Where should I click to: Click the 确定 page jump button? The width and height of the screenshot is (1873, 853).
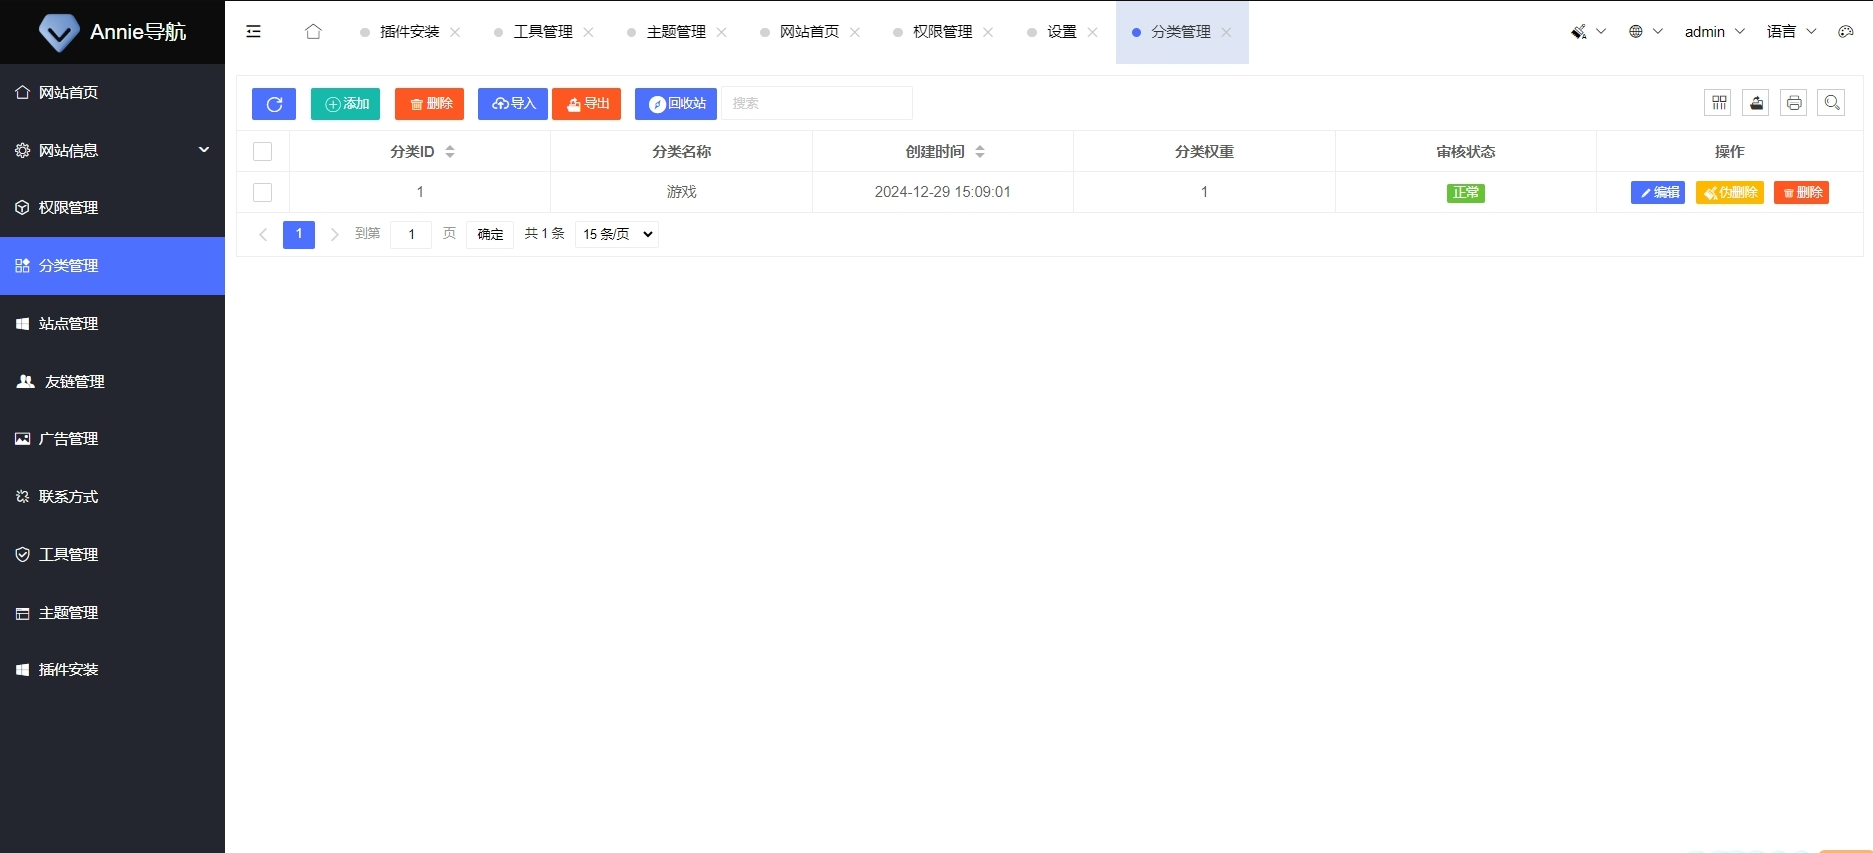[x=490, y=234]
